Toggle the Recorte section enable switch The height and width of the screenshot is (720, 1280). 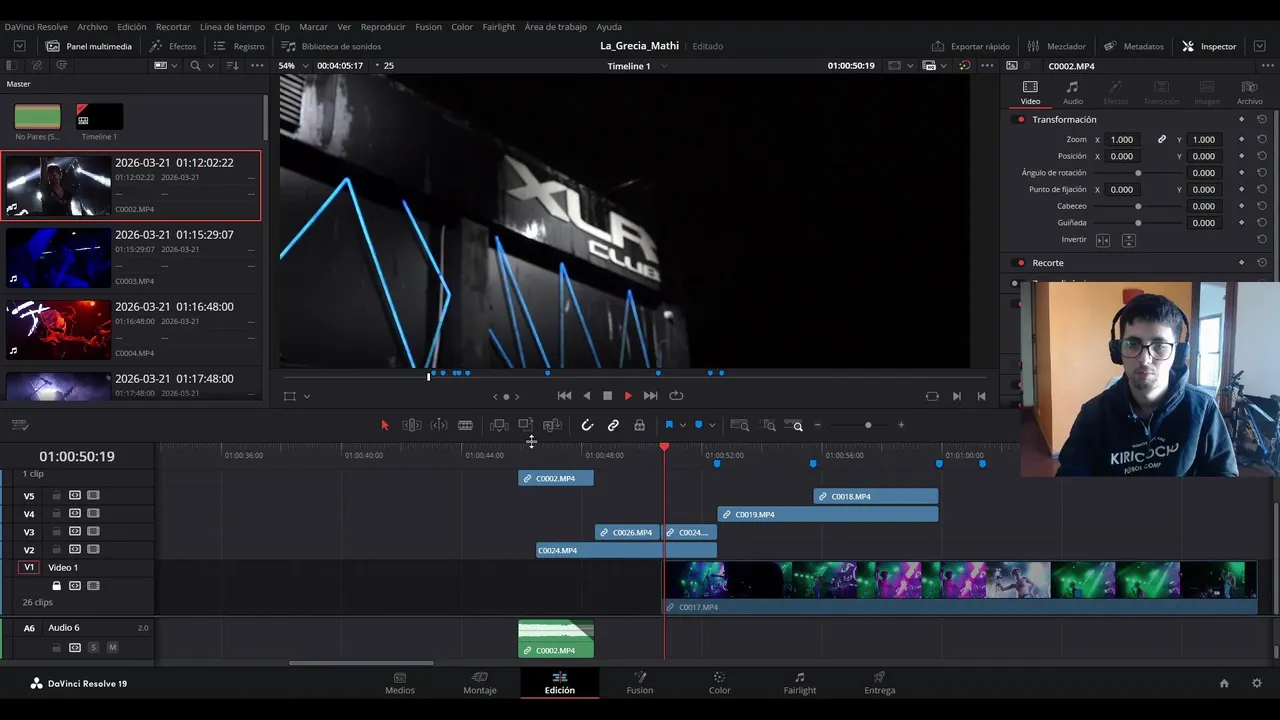1020,263
